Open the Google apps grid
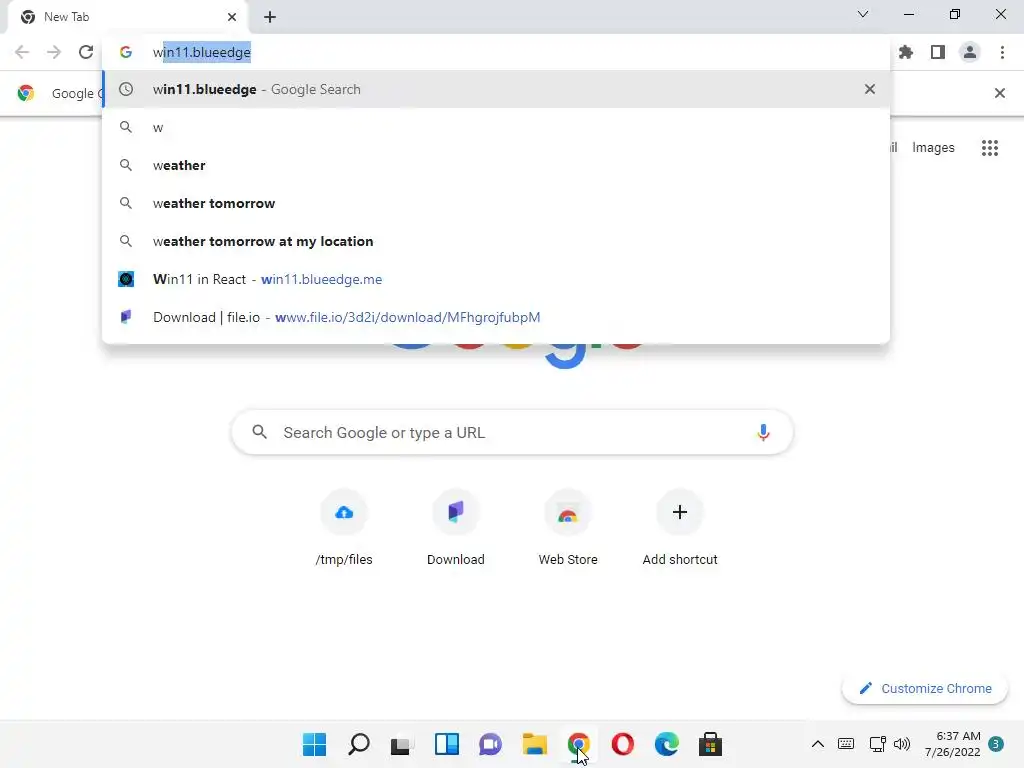This screenshot has height=768, width=1024. point(990,148)
